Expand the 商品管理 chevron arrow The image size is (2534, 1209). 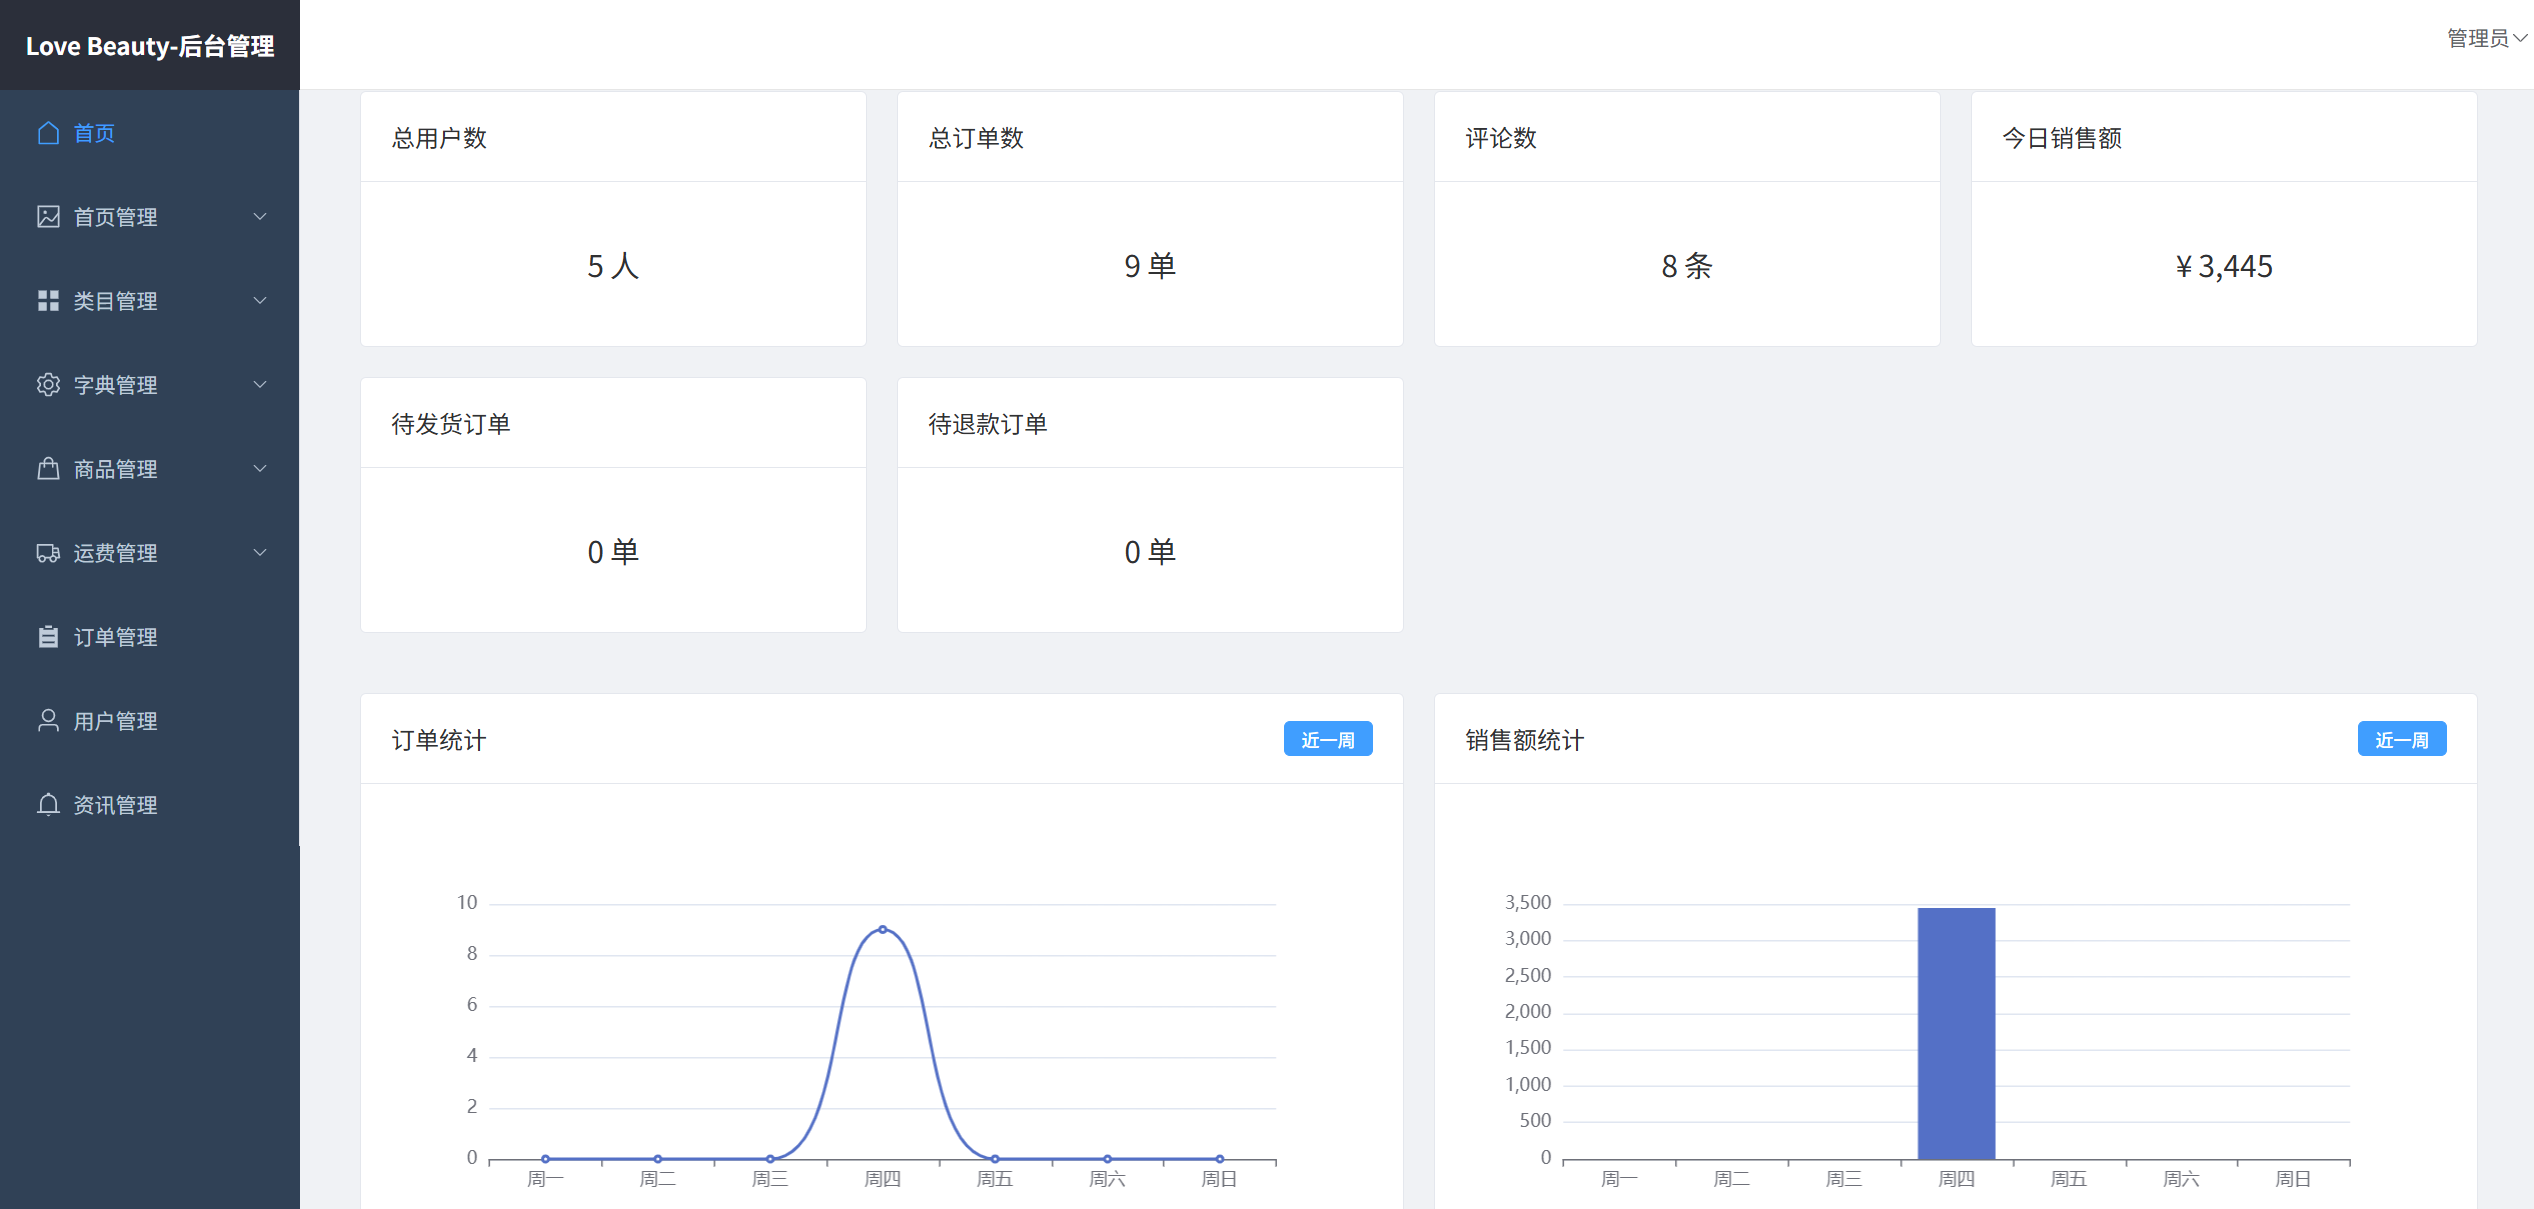(x=260, y=469)
